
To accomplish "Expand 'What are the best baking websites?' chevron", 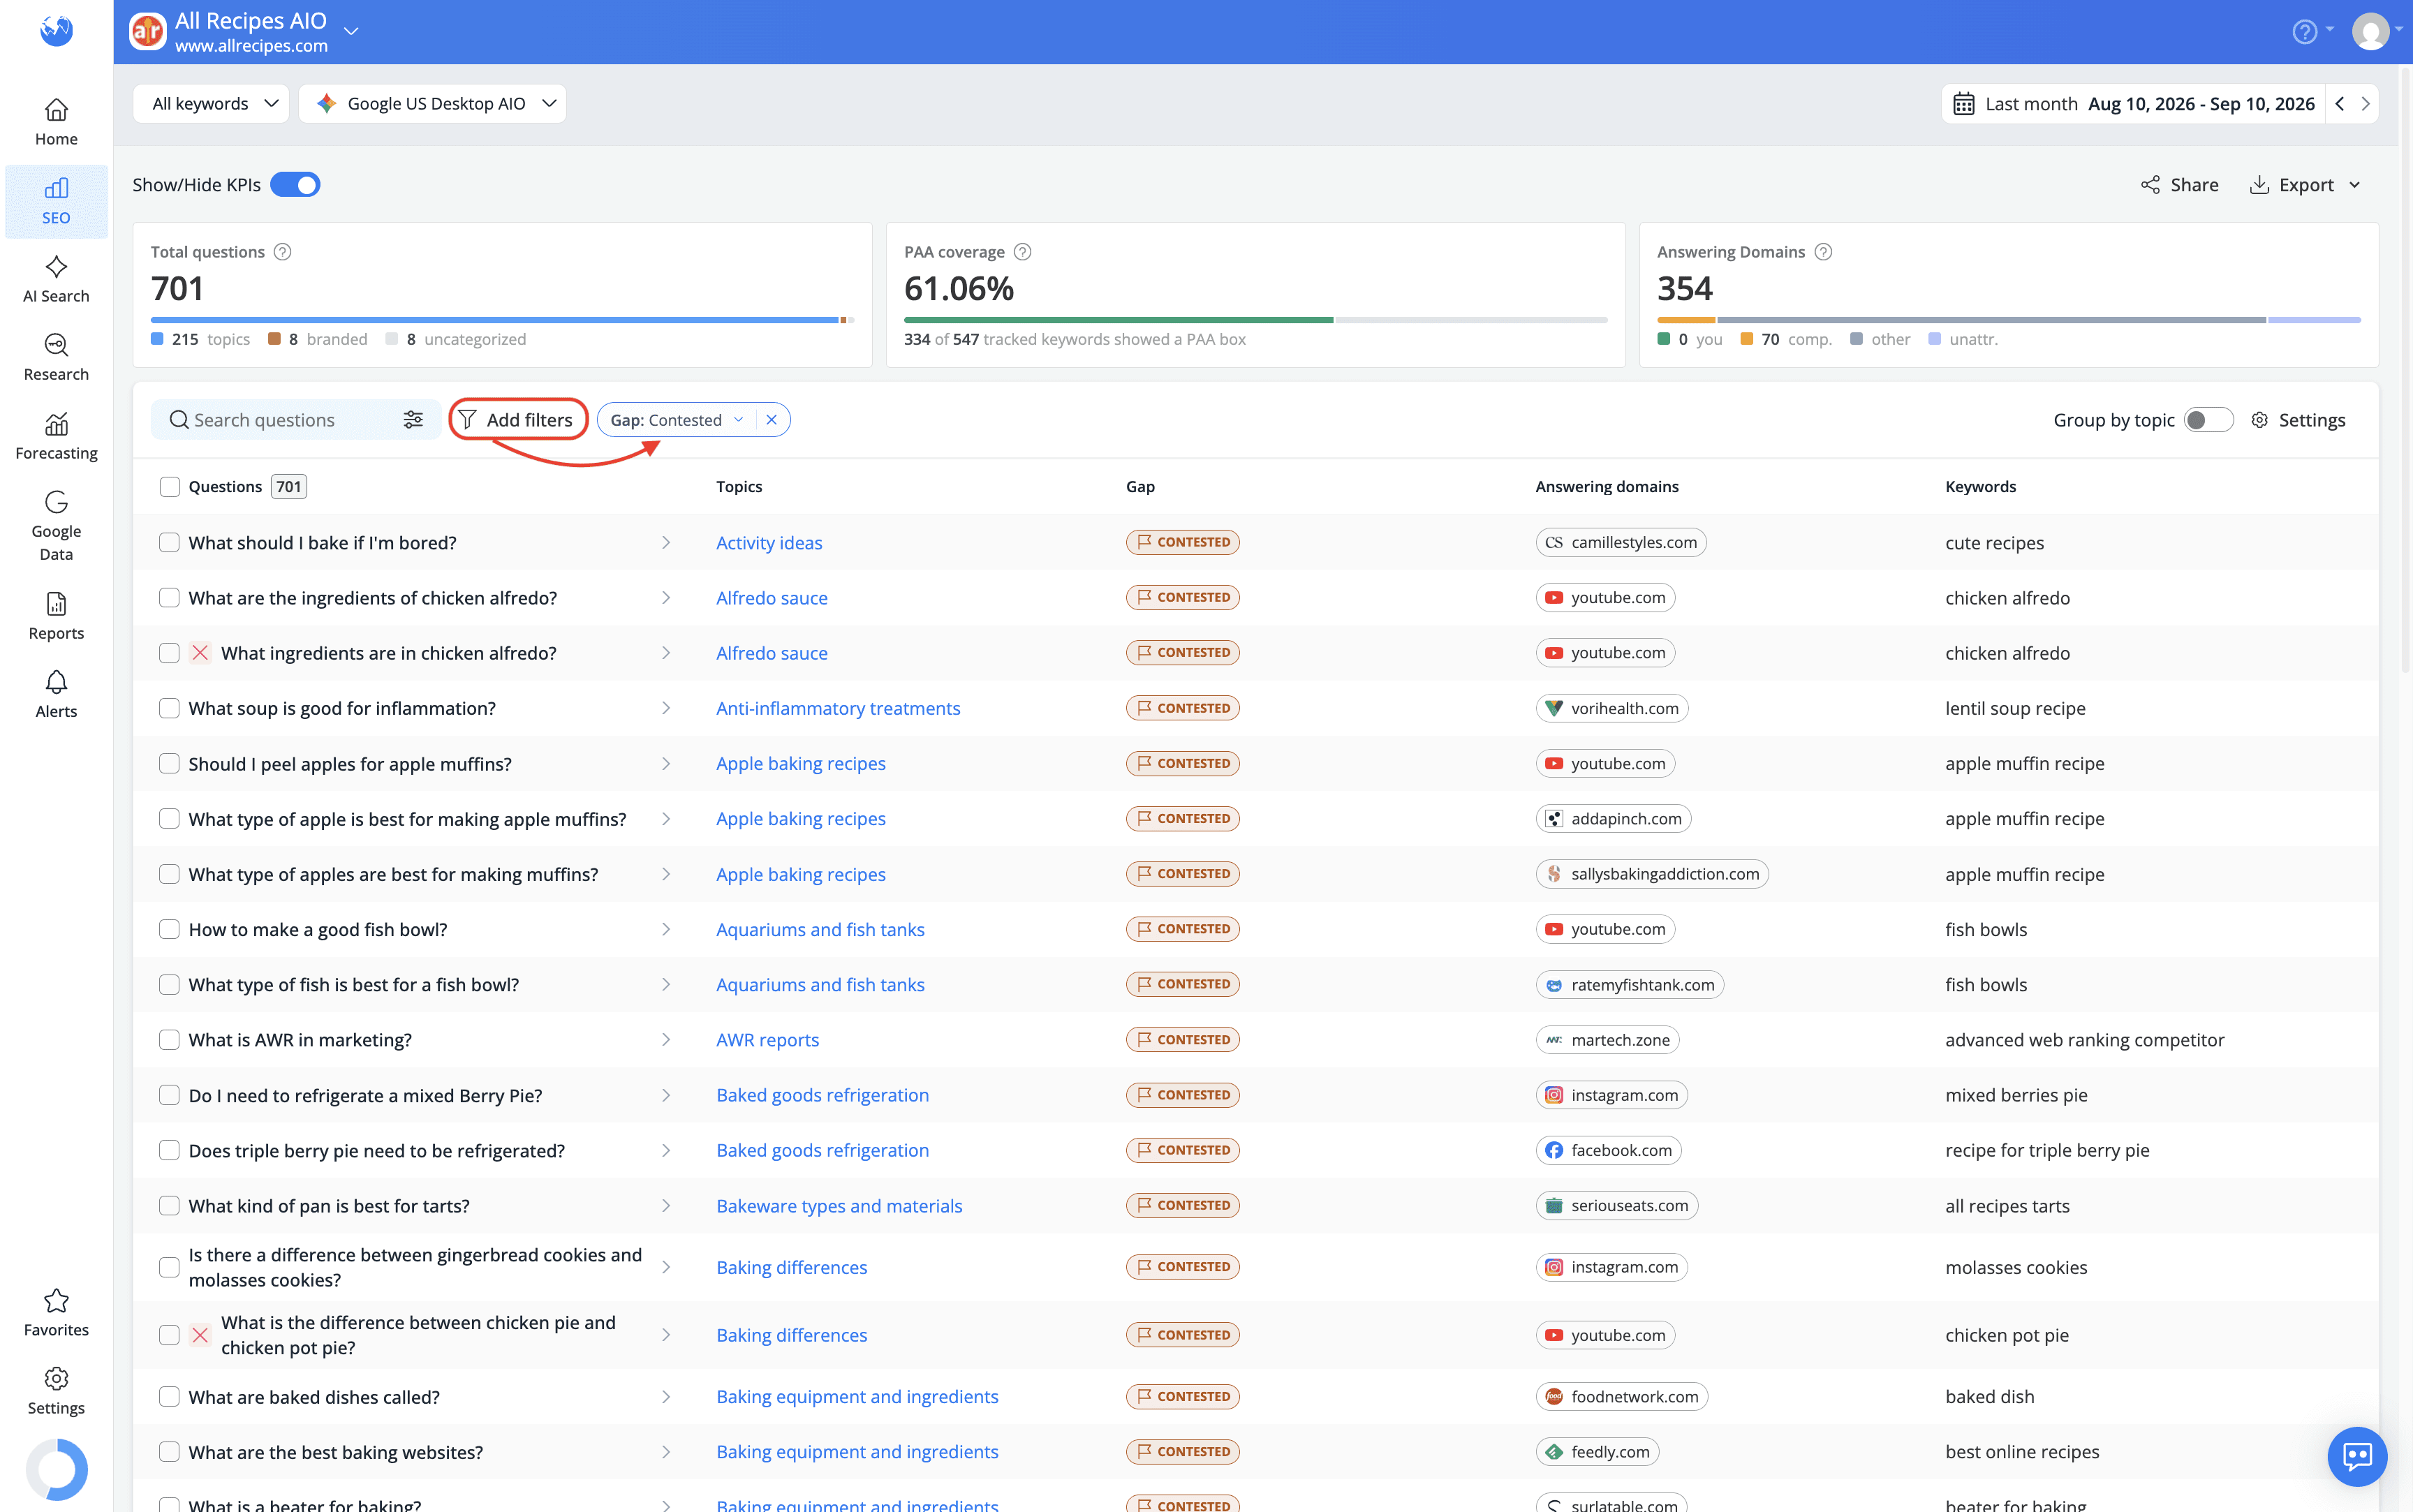I will tap(666, 1452).
